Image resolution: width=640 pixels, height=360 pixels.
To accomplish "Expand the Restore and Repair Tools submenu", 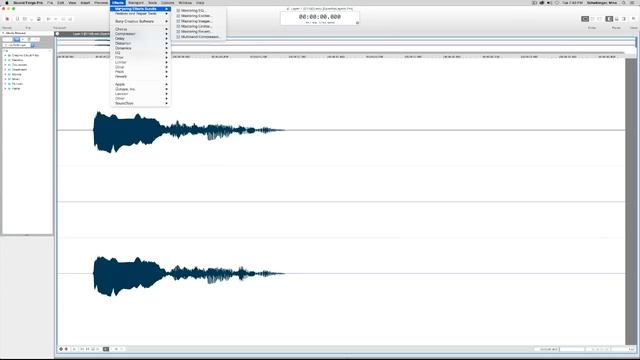I will 140,13.
